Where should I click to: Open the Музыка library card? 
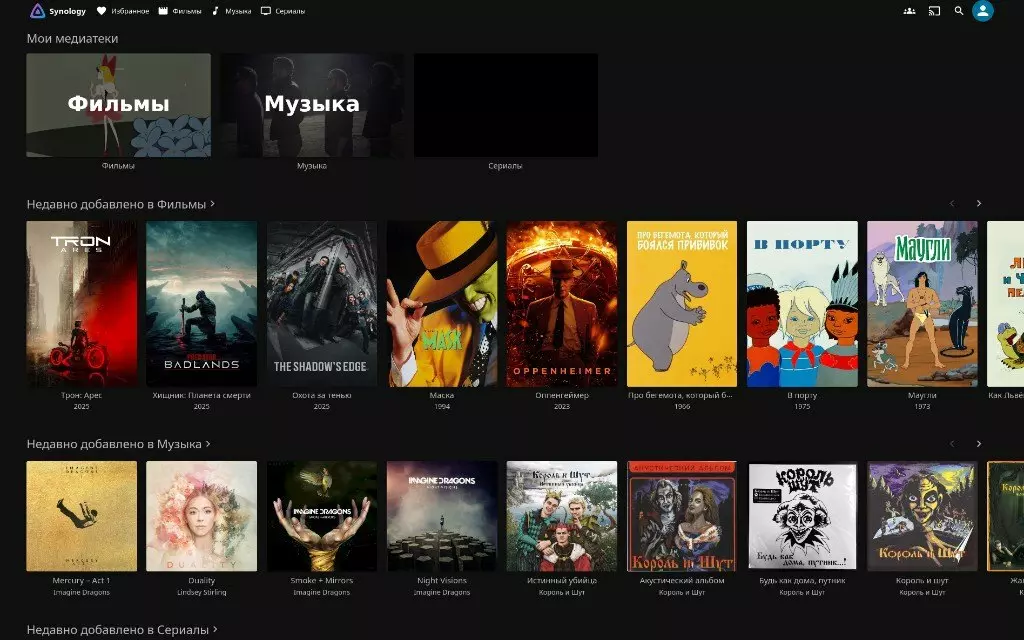click(312, 105)
